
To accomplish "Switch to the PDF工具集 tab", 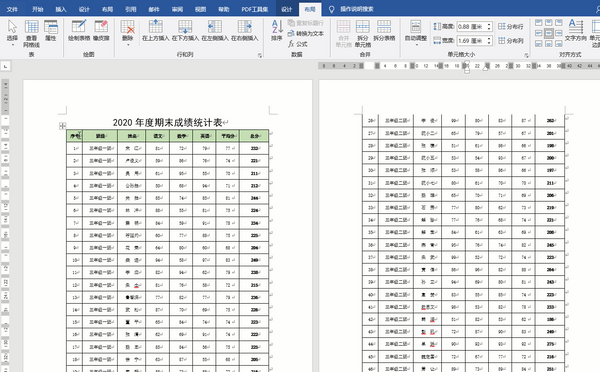I will 254,9.
